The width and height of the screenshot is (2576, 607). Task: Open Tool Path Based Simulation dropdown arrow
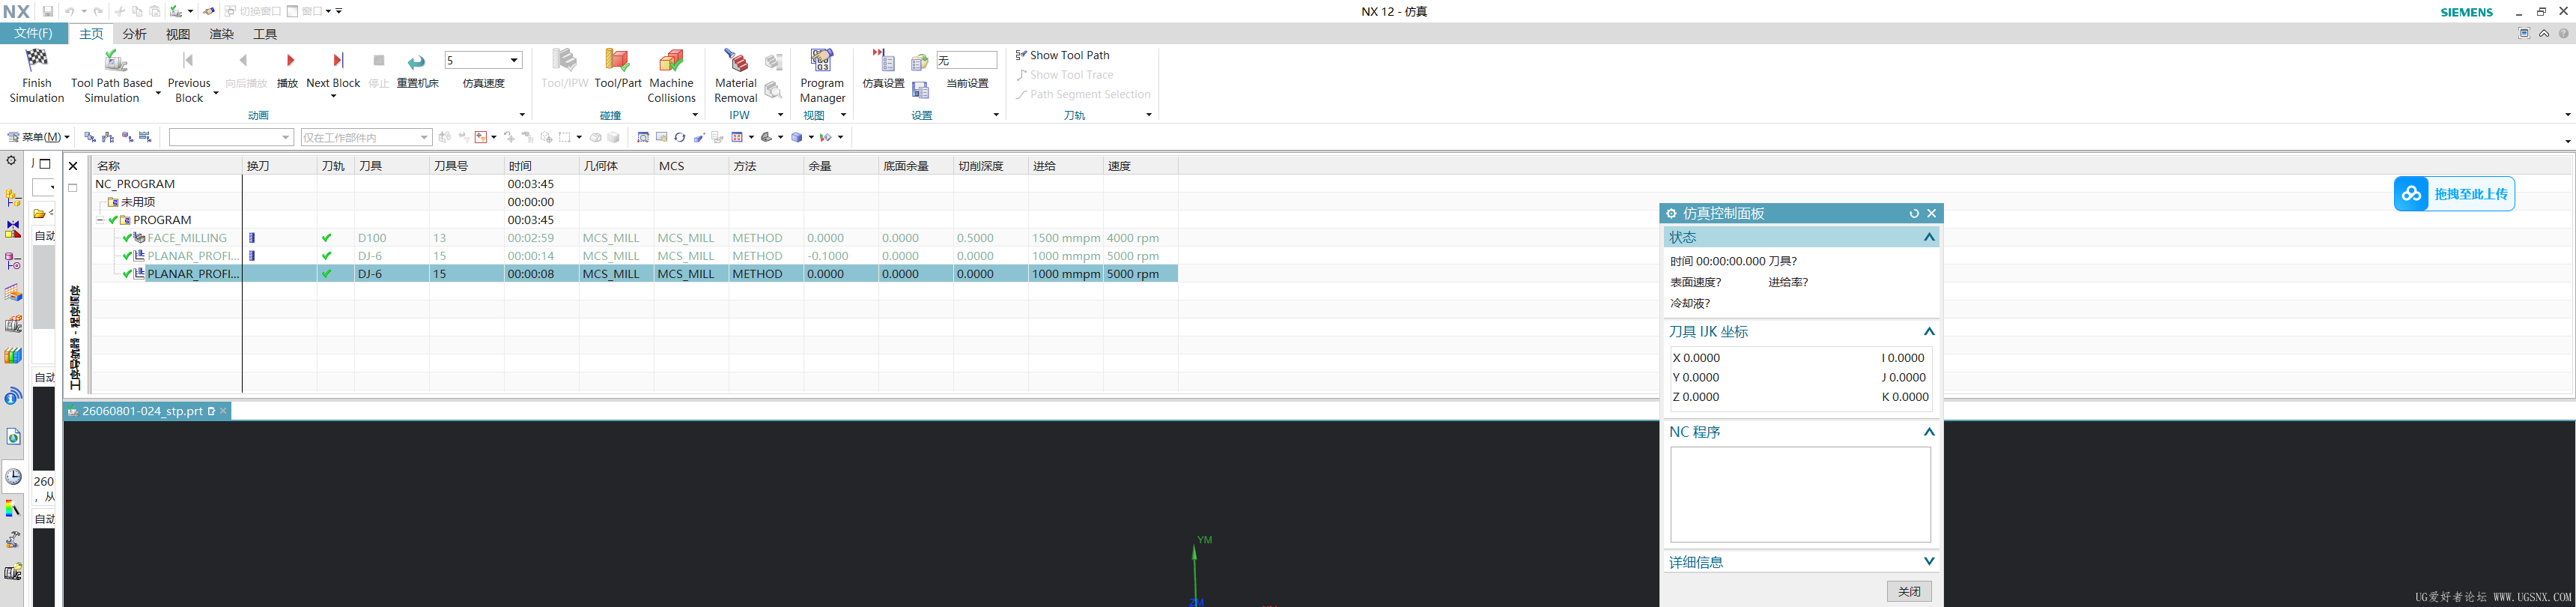click(158, 94)
